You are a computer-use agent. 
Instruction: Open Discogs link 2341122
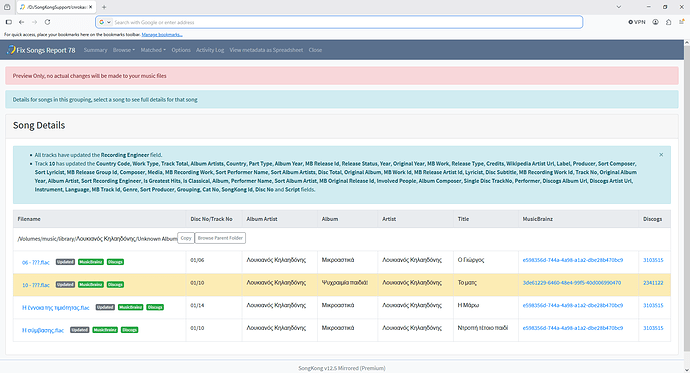click(x=653, y=283)
